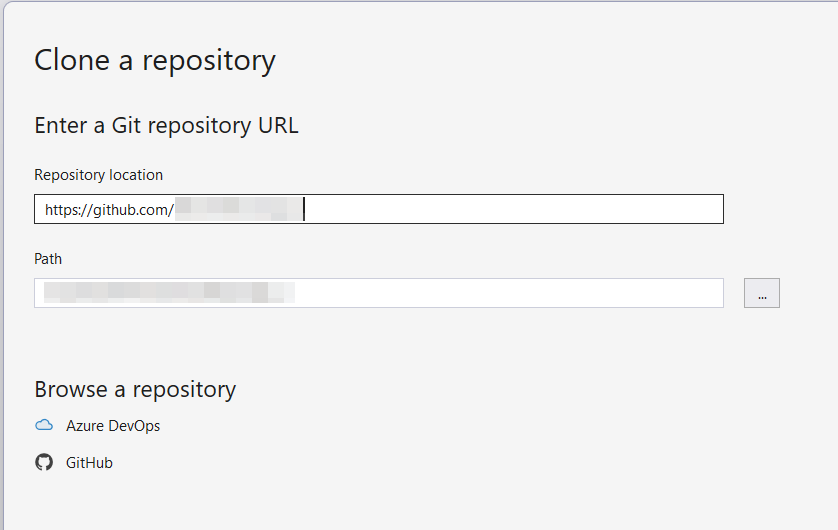The image size is (838, 530).
Task: Click the ellipsis browse button beside Path
Action: (x=762, y=293)
